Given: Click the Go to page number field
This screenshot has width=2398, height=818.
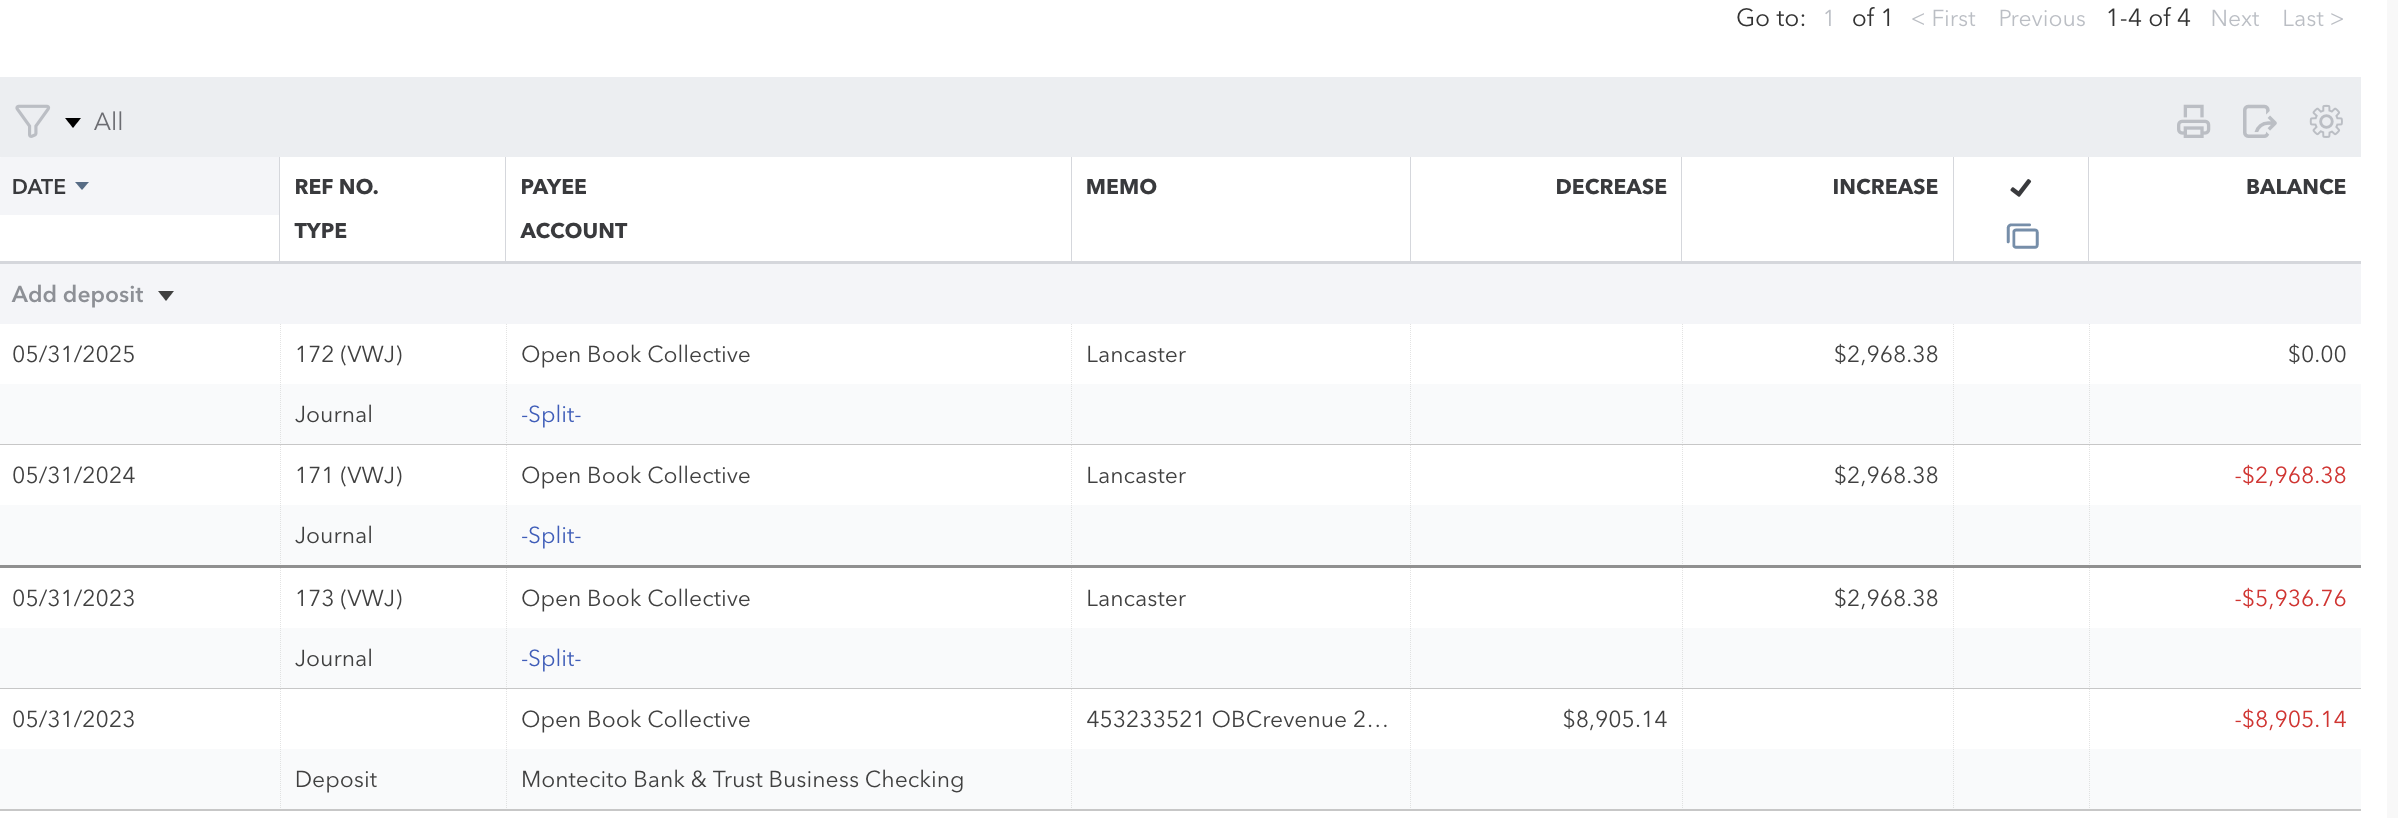Looking at the screenshot, I should (1828, 19).
